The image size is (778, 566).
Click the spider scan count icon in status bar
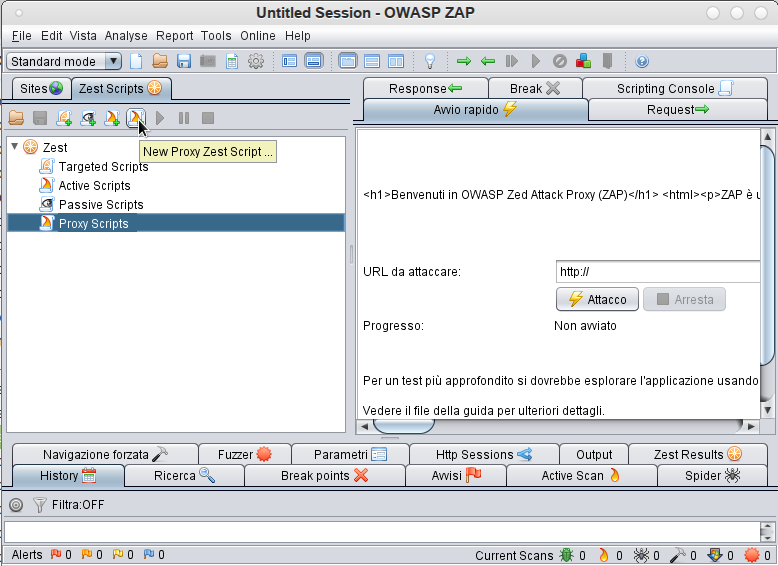[x=641, y=555]
